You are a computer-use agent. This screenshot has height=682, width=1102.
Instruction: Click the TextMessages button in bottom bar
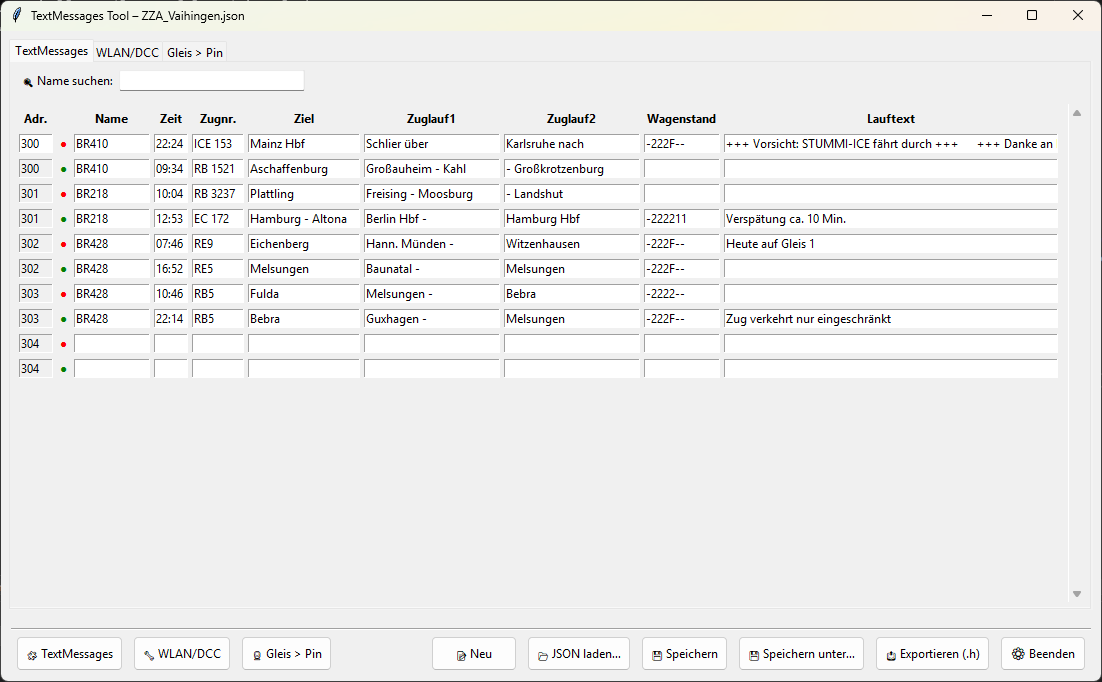pos(69,654)
